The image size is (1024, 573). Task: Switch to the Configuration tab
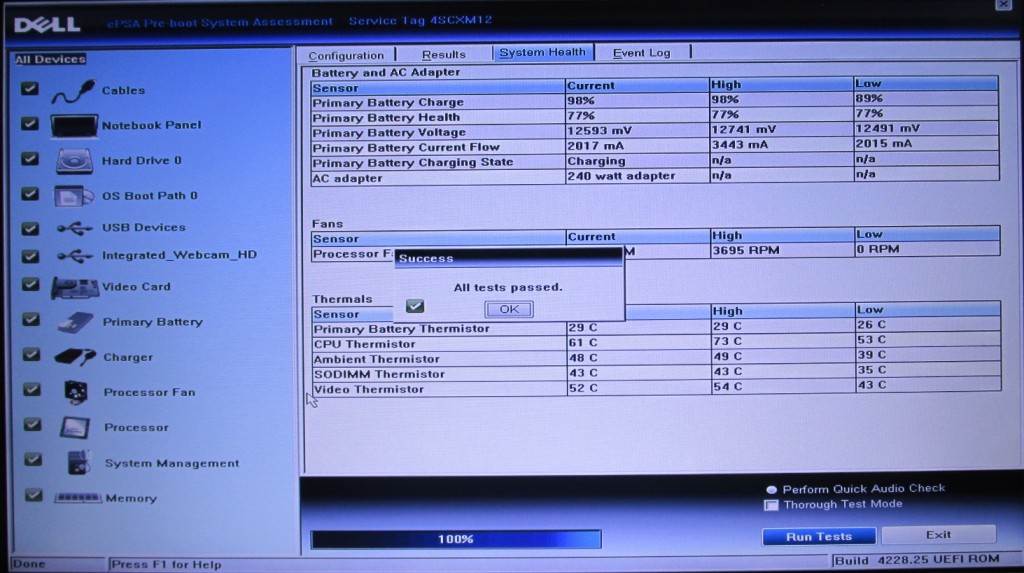(346, 55)
